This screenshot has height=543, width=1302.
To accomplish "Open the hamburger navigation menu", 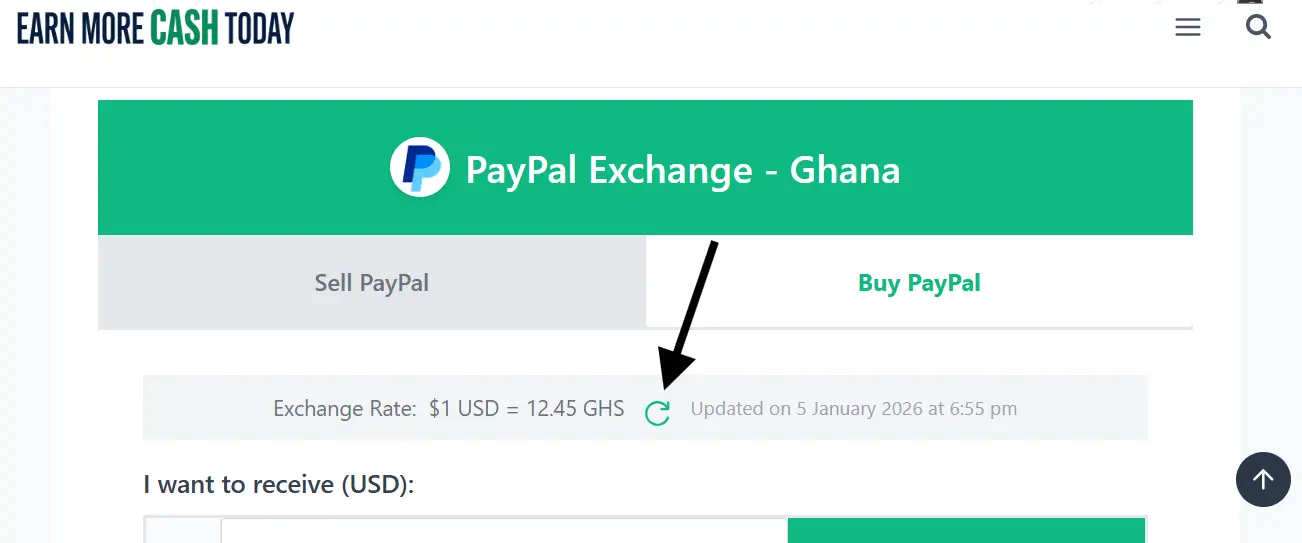I will pyautogui.click(x=1187, y=28).
